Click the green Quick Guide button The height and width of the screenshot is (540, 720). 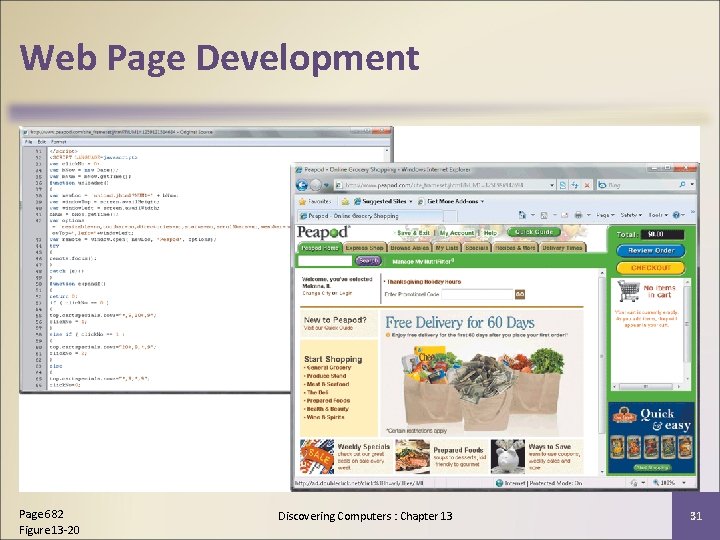pyautogui.click(x=534, y=232)
